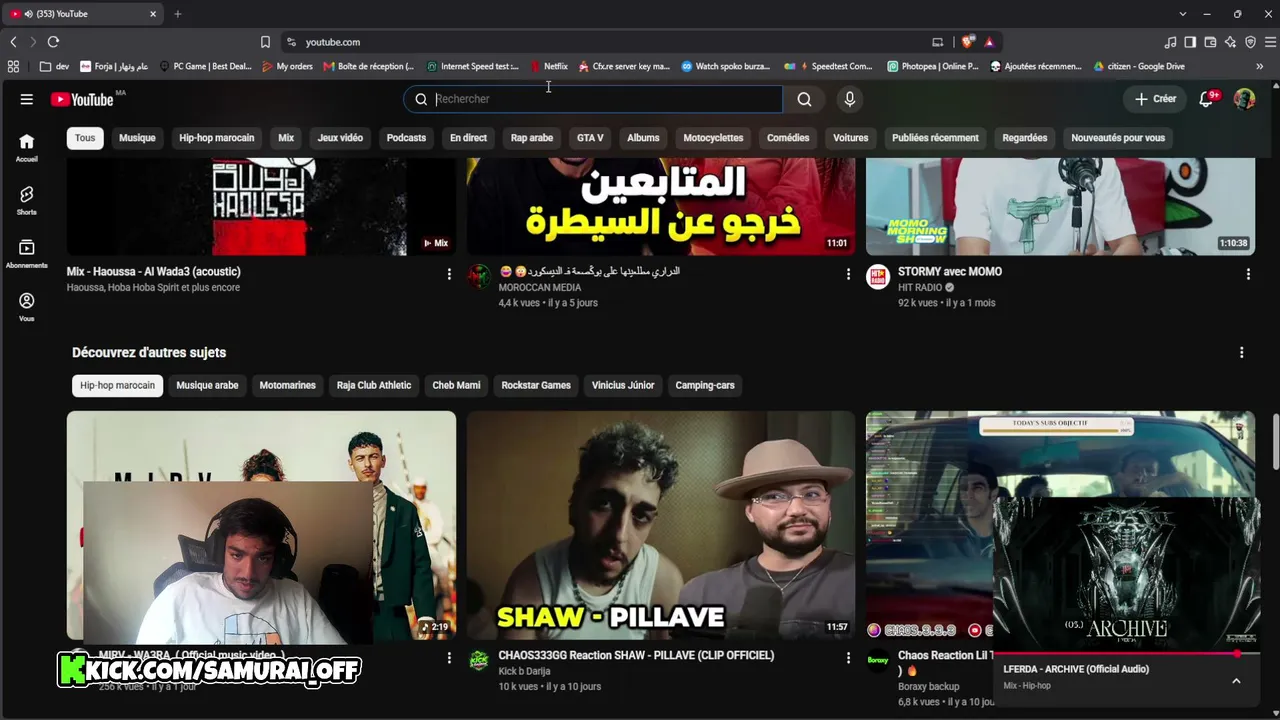The height and width of the screenshot is (720, 1280).
Task: Click the search magnifier button
Action: pos(804,99)
